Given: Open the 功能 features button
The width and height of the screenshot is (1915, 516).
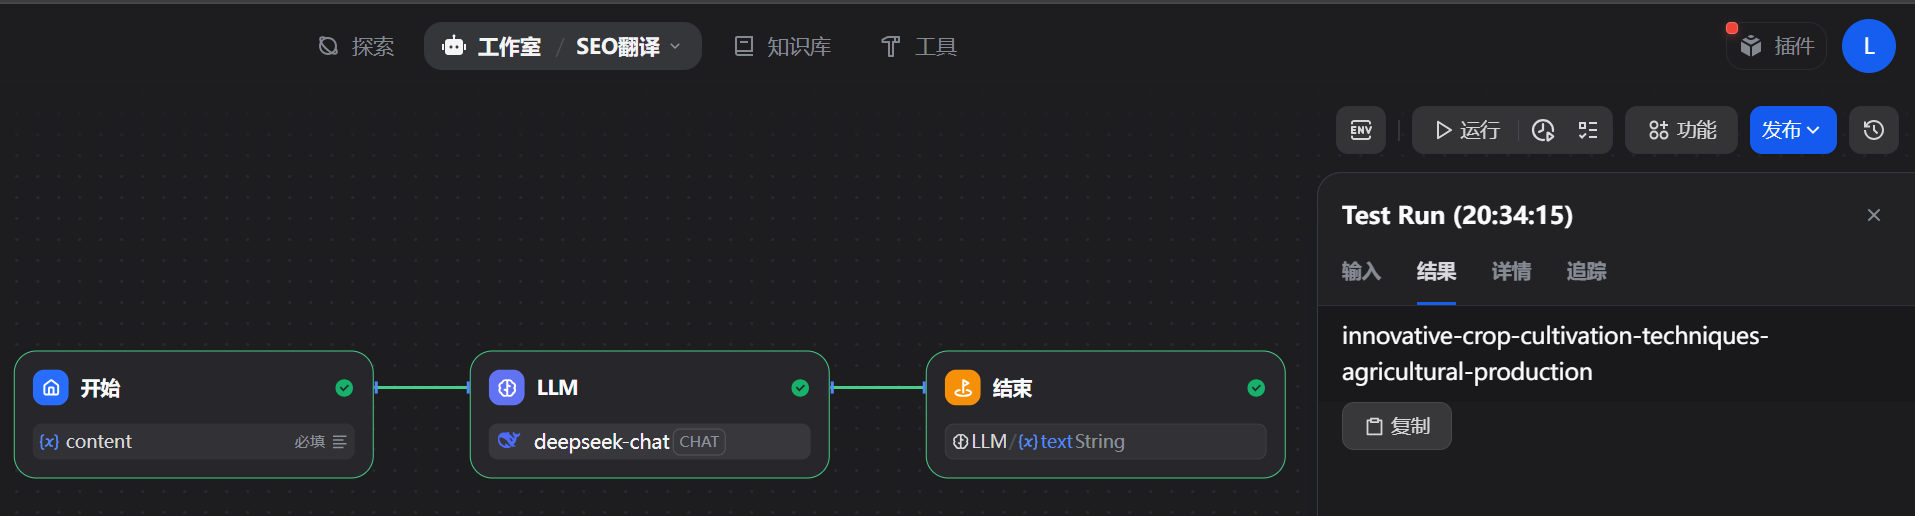Looking at the screenshot, I should (1683, 130).
